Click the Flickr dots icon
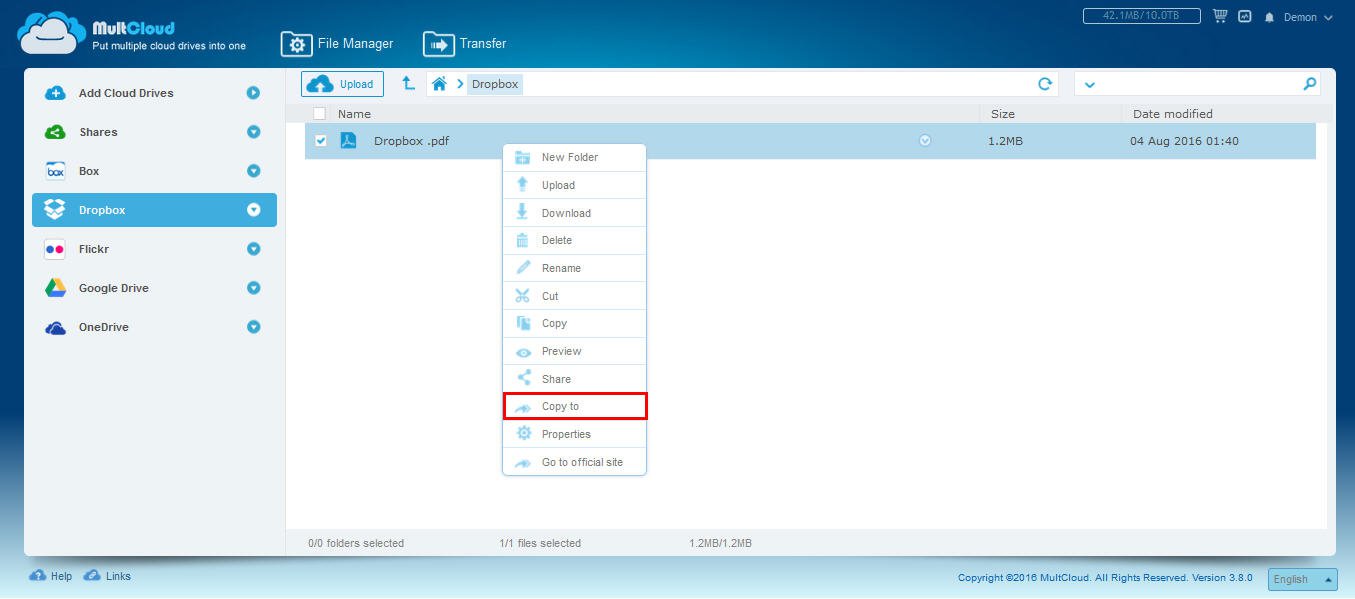 (56, 249)
